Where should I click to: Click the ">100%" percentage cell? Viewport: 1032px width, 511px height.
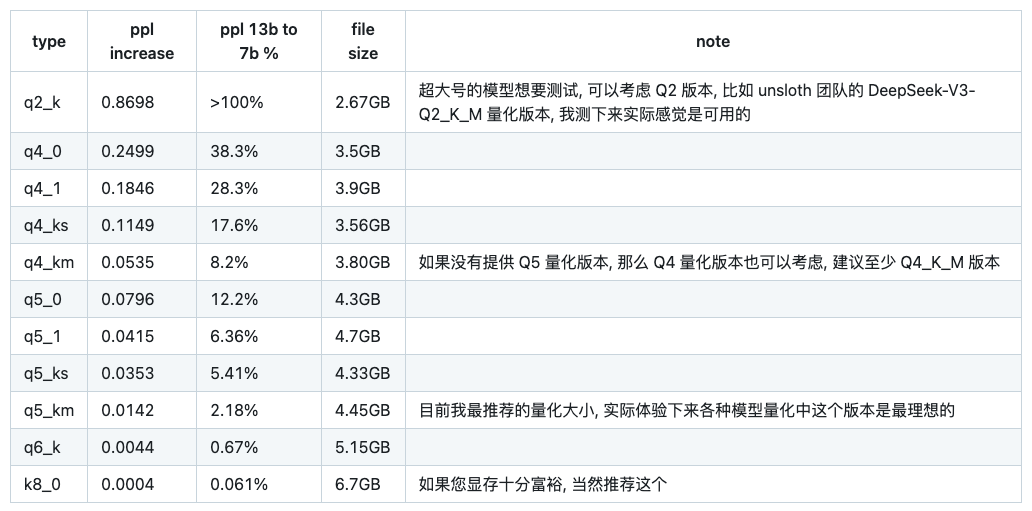(236, 102)
